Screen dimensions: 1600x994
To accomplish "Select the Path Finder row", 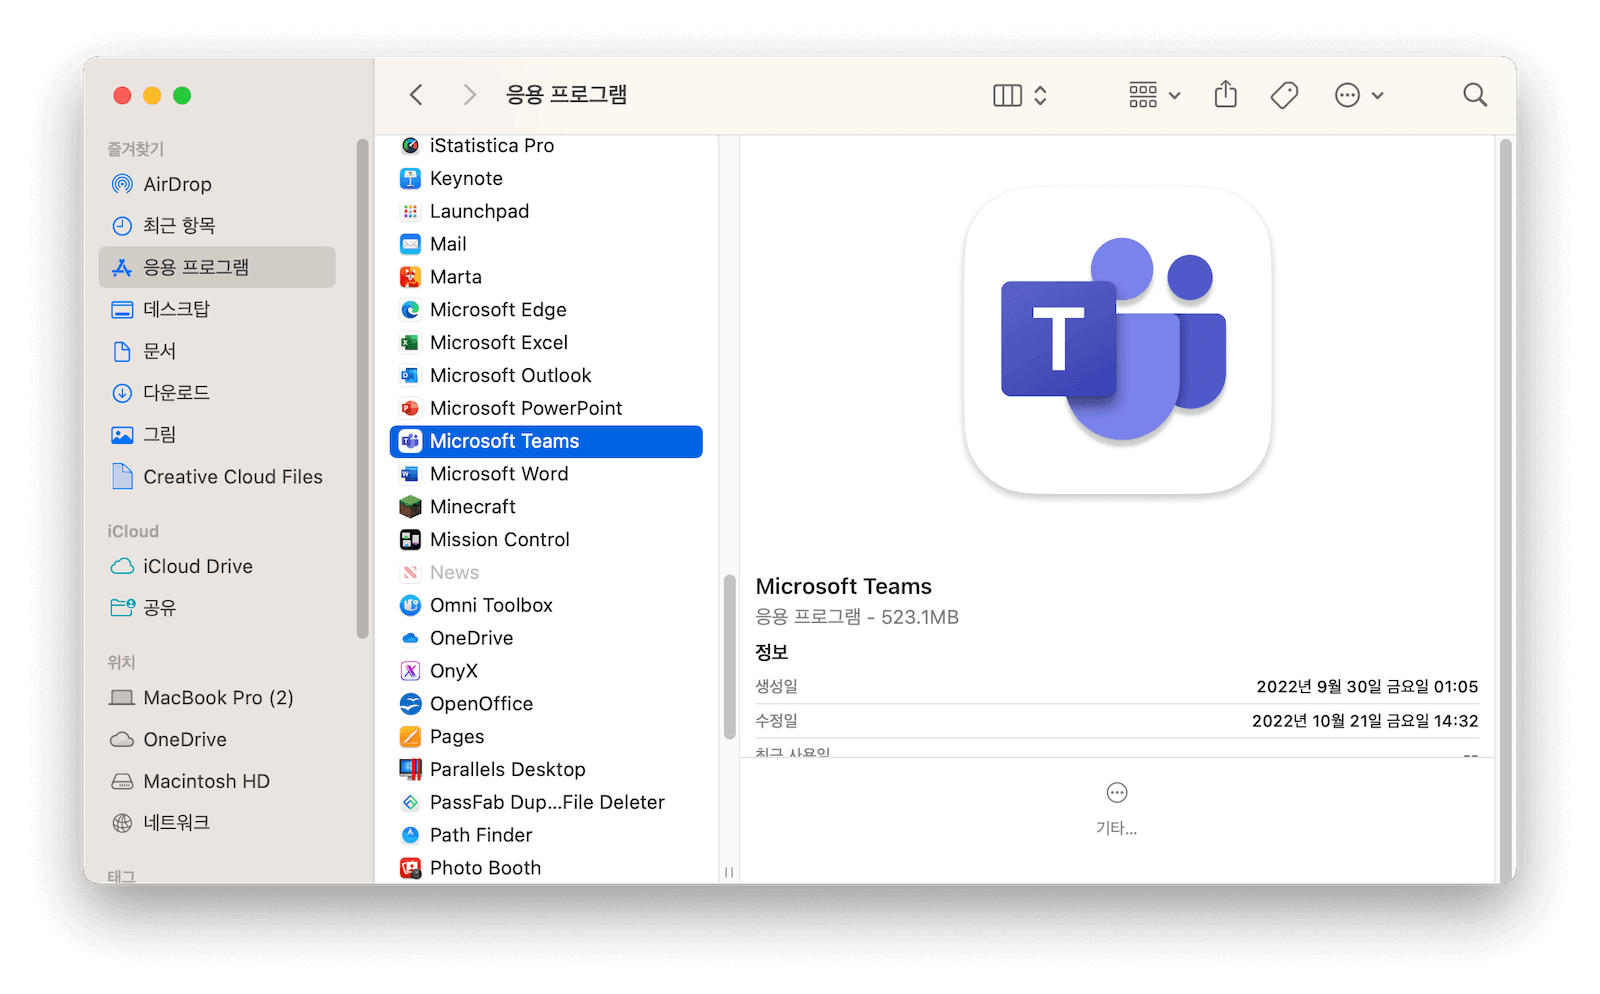I will click(x=546, y=835).
